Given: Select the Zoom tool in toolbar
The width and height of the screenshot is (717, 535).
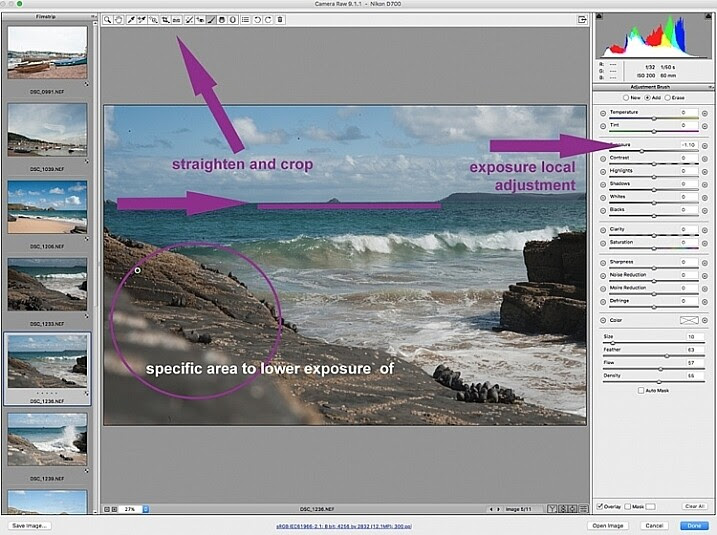Looking at the screenshot, I should pyautogui.click(x=107, y=20).
